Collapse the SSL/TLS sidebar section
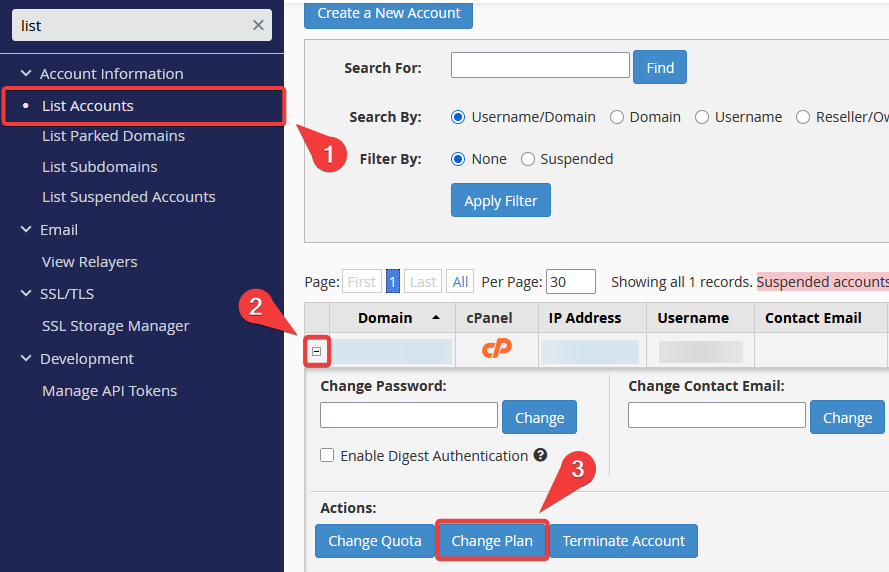Viewport: 889px width, 572px height. [26, 294]
